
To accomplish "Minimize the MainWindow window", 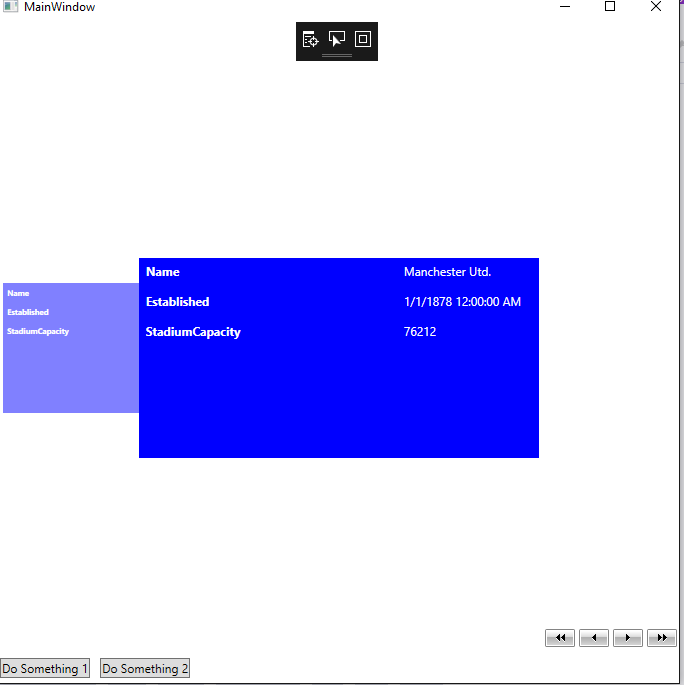I will point(565,7).
